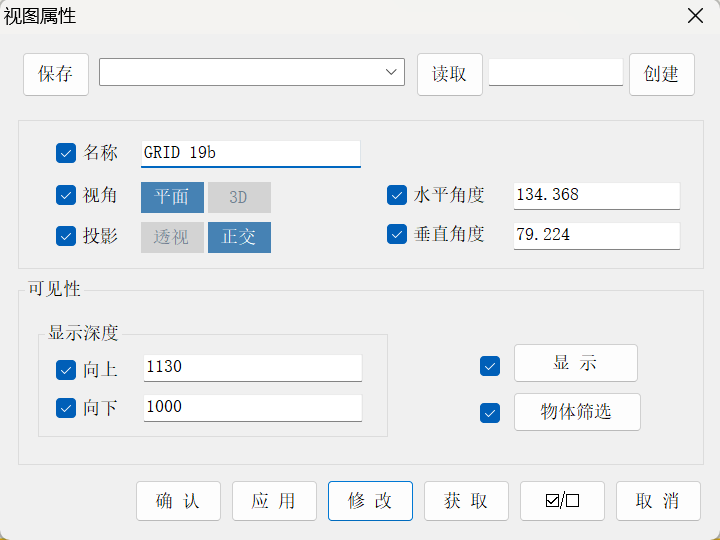720x540 pixels.
Task: Click the 保存 button
Action: coord(56,74)
